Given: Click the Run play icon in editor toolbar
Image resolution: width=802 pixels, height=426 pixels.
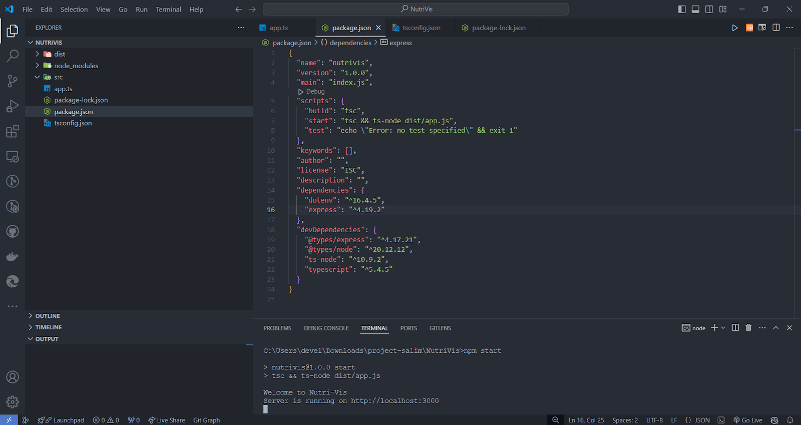Looking at the screenshot, I should [734, 28].
